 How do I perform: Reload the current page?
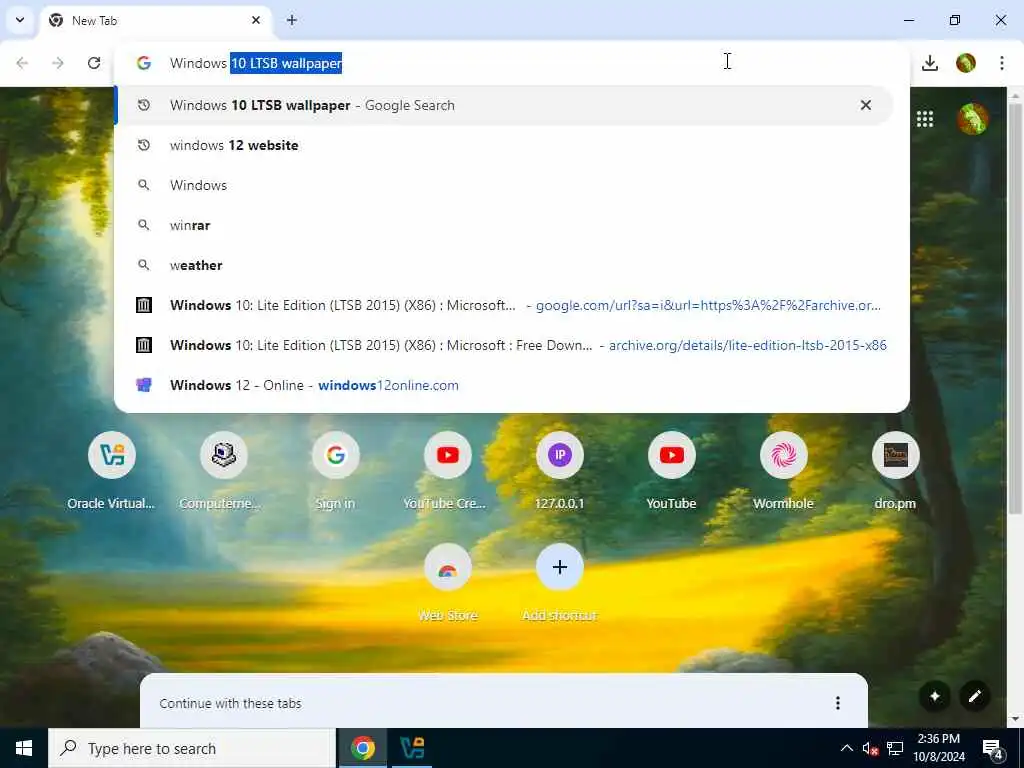pos(94,63)
